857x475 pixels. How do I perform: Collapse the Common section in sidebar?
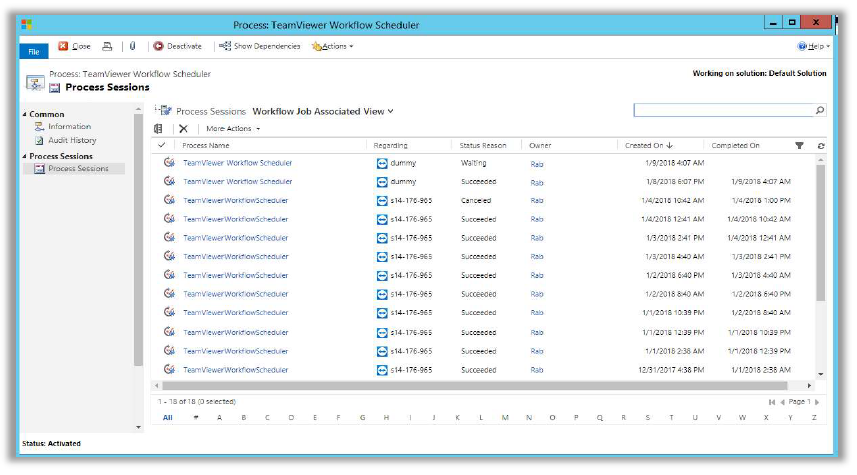[25, 115]
